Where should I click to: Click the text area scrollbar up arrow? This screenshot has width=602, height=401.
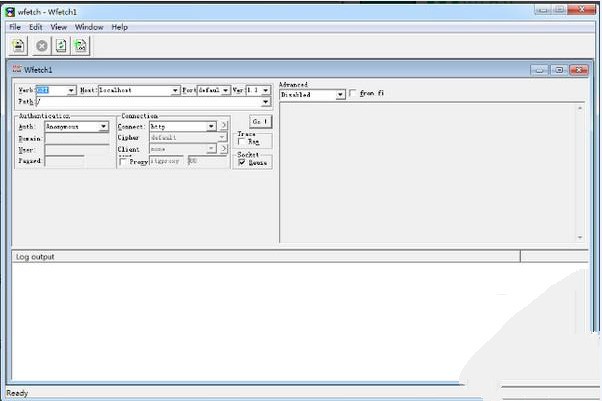tap(580, 108)
